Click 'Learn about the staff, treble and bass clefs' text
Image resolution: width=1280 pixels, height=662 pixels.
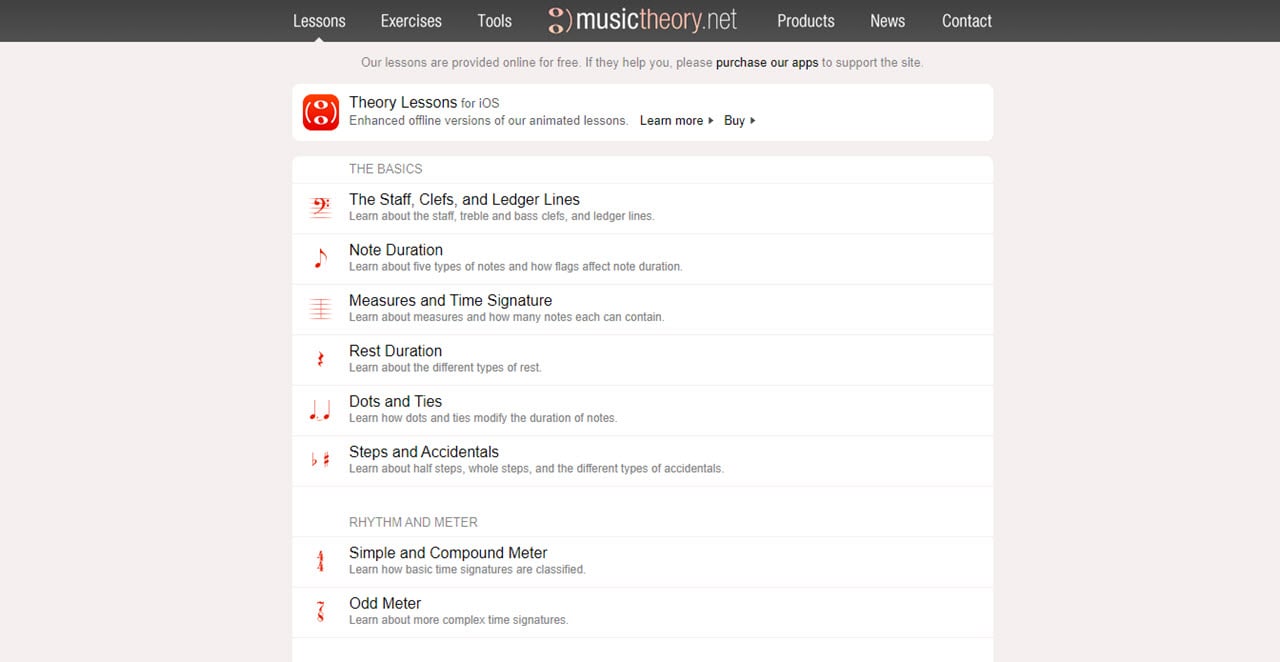click(502, 216)
